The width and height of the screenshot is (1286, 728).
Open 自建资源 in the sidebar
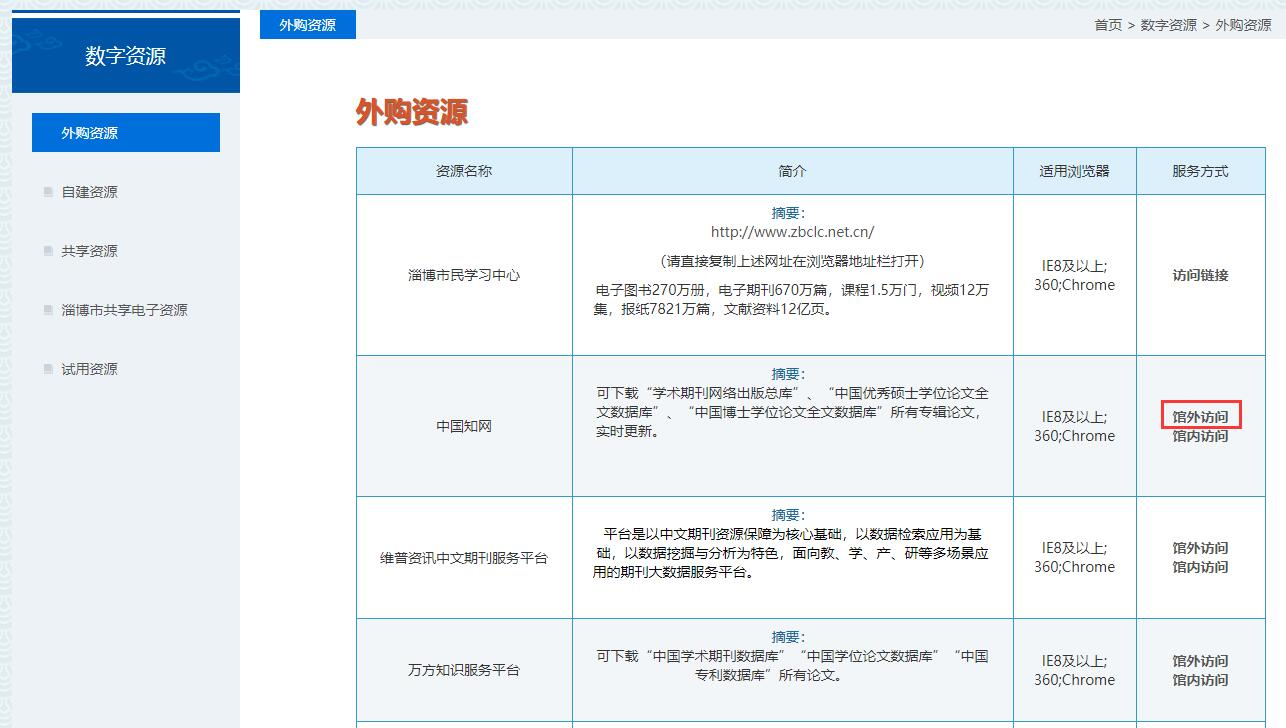click(90, 192)
